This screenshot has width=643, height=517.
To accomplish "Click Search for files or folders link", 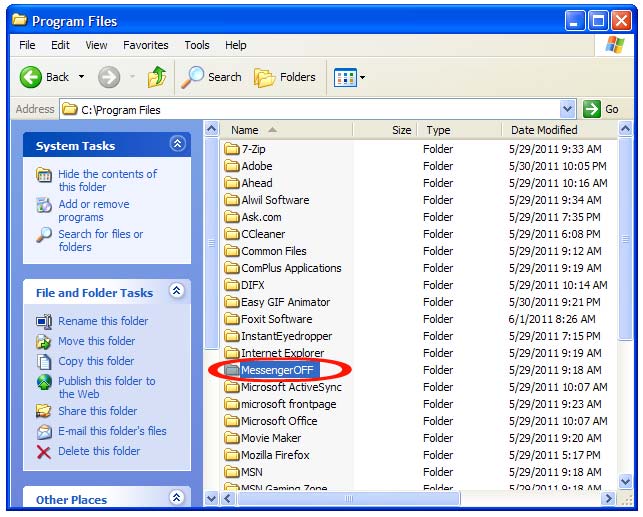I will point(100,240).
